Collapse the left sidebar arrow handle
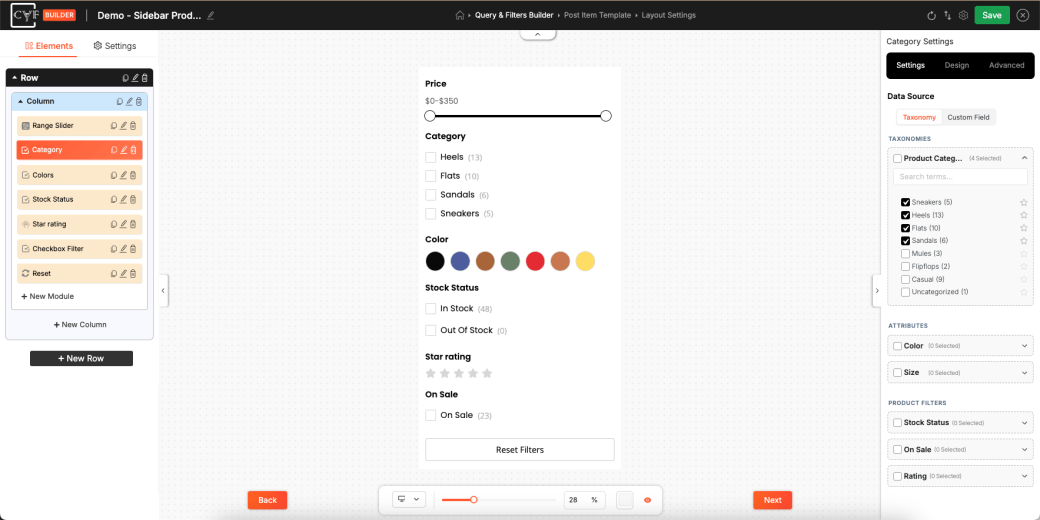Screen dimensions: 1040x520 click(x=163, y=291)
